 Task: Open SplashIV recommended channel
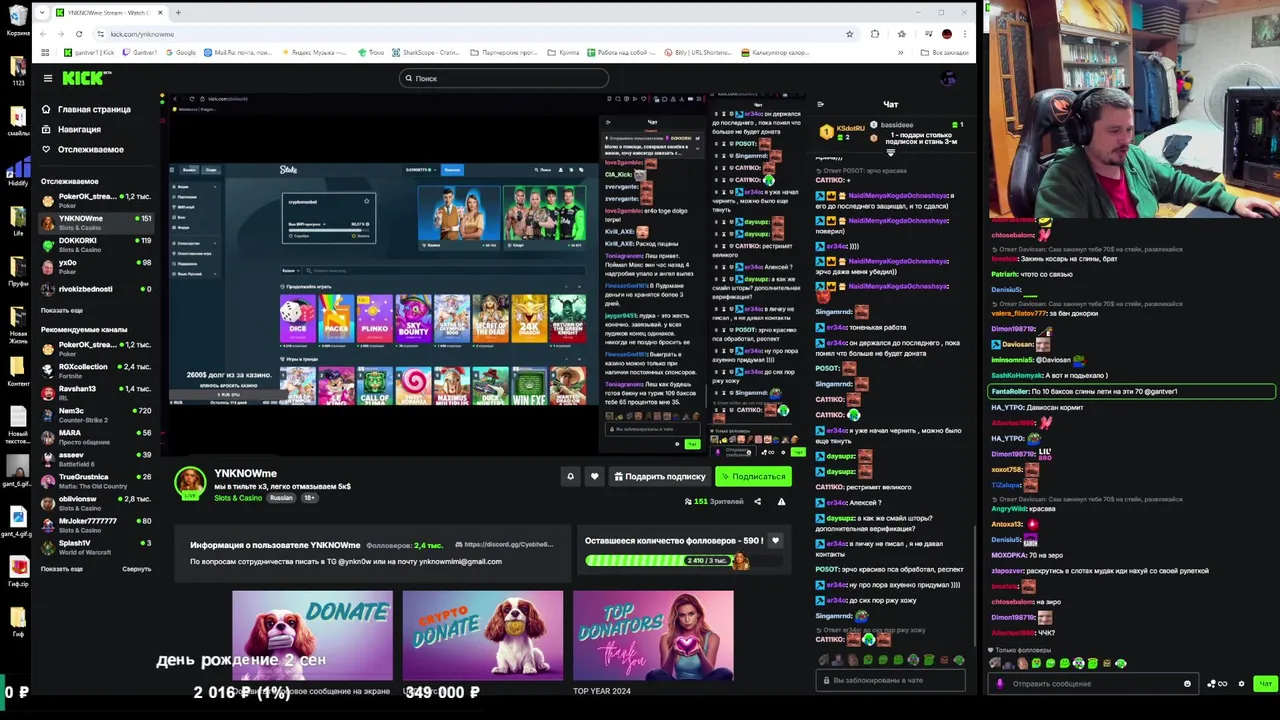tap(96, 546)
